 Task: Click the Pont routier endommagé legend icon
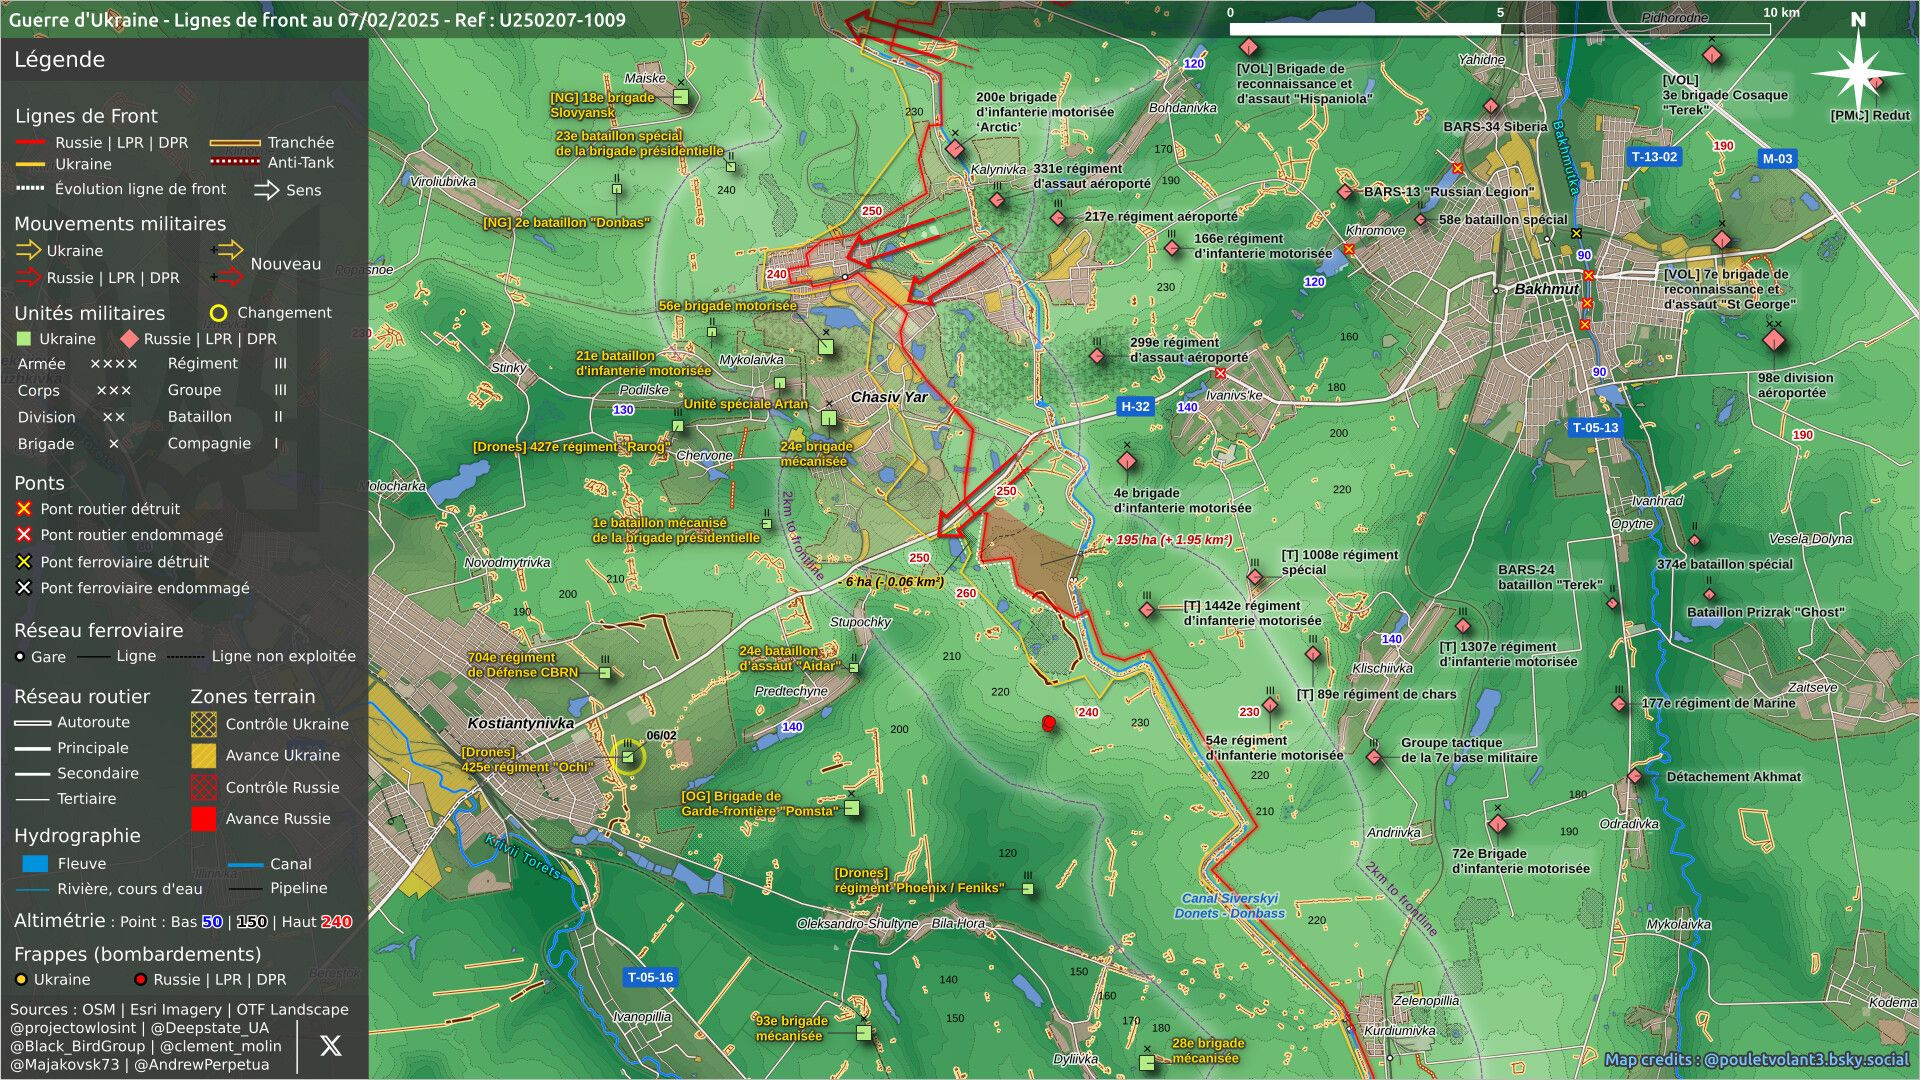coord(24,535)
